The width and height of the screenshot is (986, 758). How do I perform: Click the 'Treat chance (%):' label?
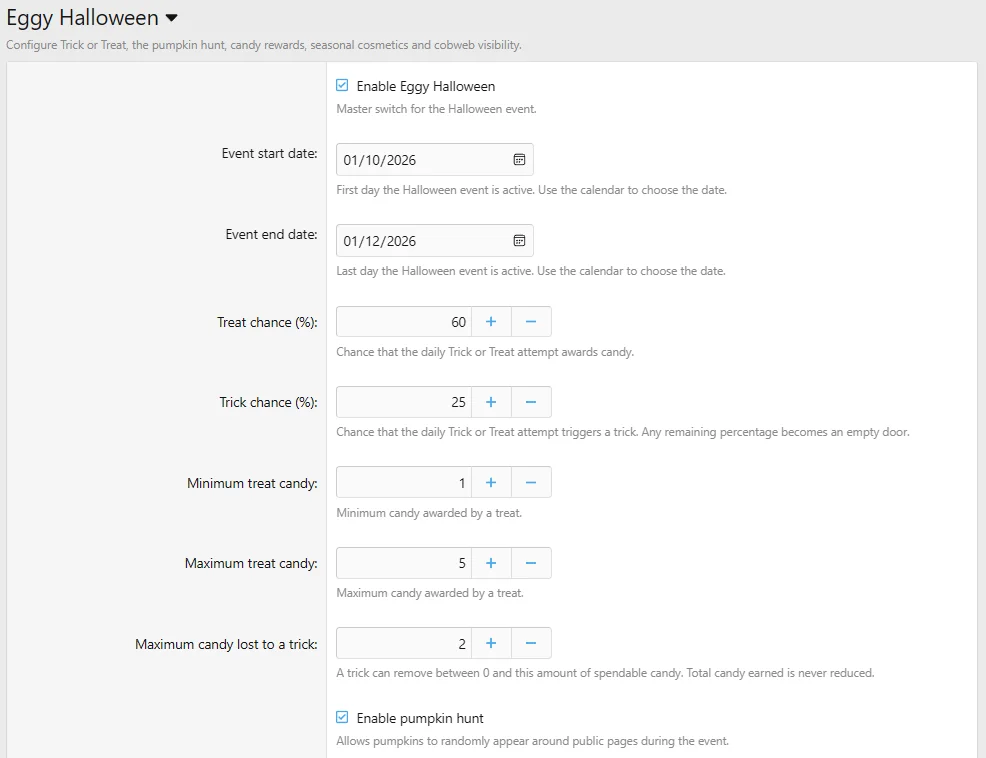pyautogui.click(x=267, y=322)
